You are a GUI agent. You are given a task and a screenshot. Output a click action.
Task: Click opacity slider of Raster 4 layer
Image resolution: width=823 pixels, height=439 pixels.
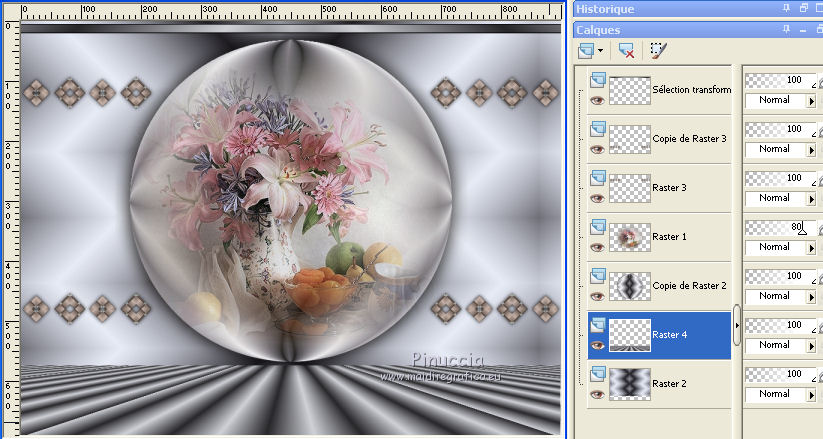[780, 325]
